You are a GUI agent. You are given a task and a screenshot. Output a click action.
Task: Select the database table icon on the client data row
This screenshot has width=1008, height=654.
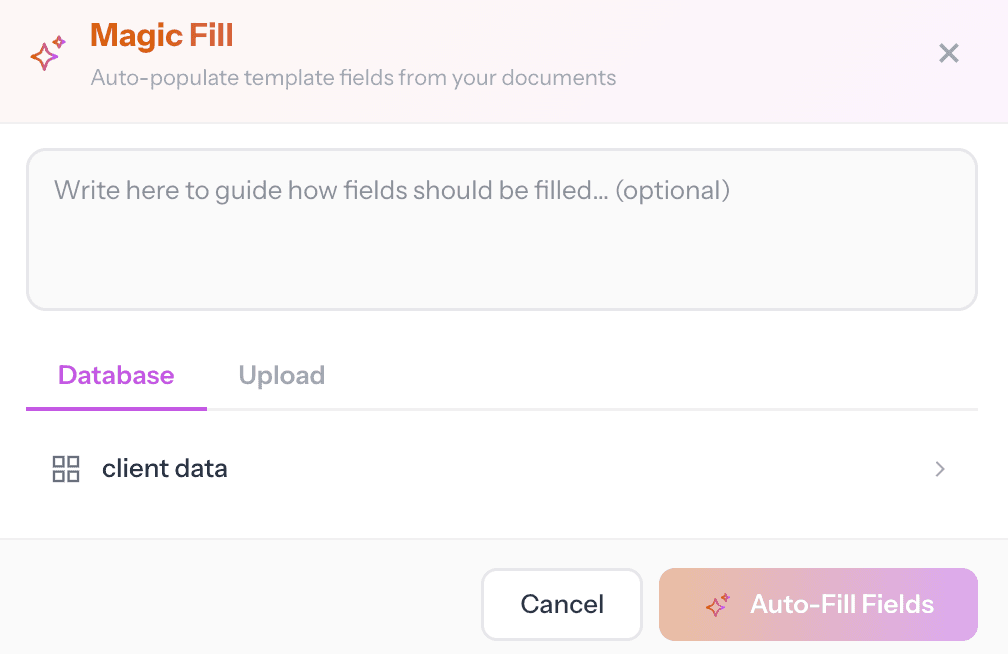pyautogui.click(x=65, y=468)
